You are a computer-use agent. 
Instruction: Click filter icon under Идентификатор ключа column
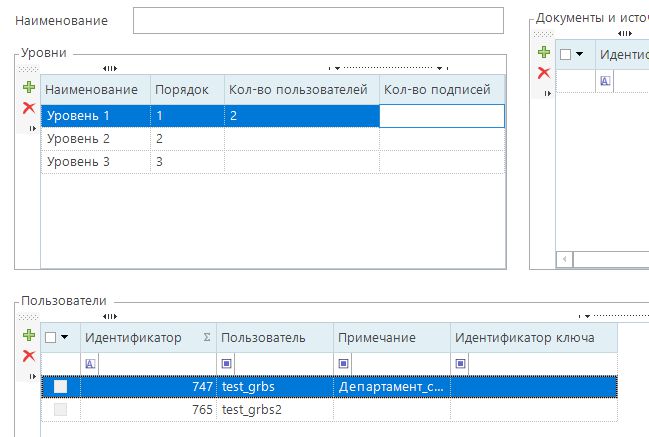[x=460, y=363]
